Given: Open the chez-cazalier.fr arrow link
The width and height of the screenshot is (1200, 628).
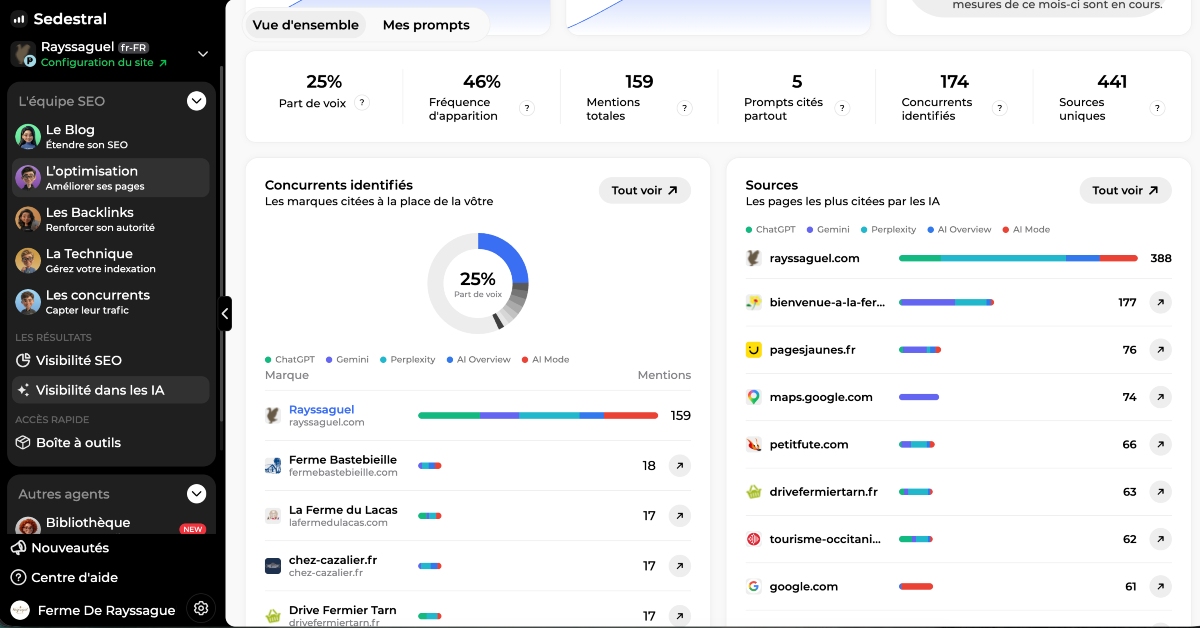Looking at the screenshot, I should [679, 566].
